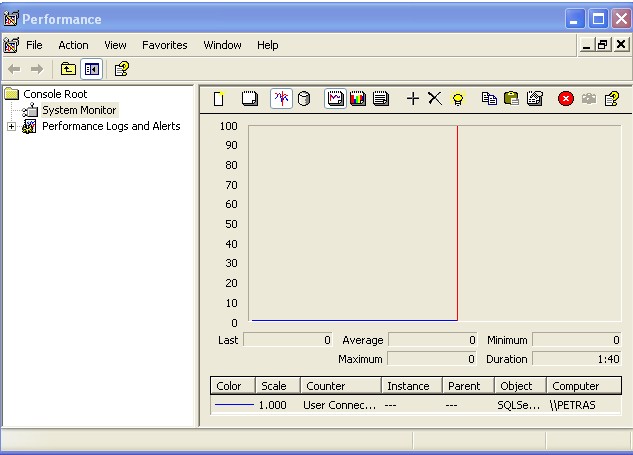This screenshot has width=633, height=455.
Task: Click the Average value field
Action: tap(432, 340)
